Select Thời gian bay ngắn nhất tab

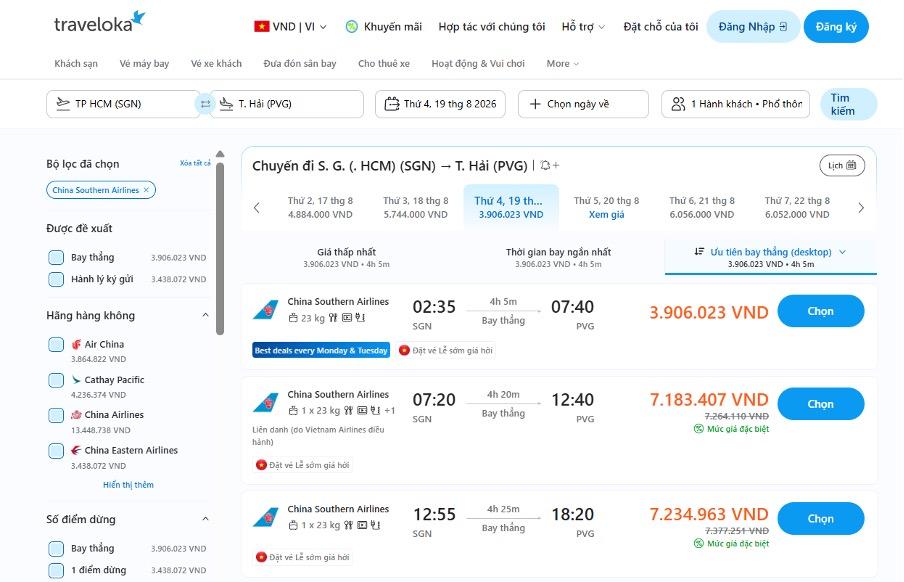pyautogui.click(x=558, y=257)
